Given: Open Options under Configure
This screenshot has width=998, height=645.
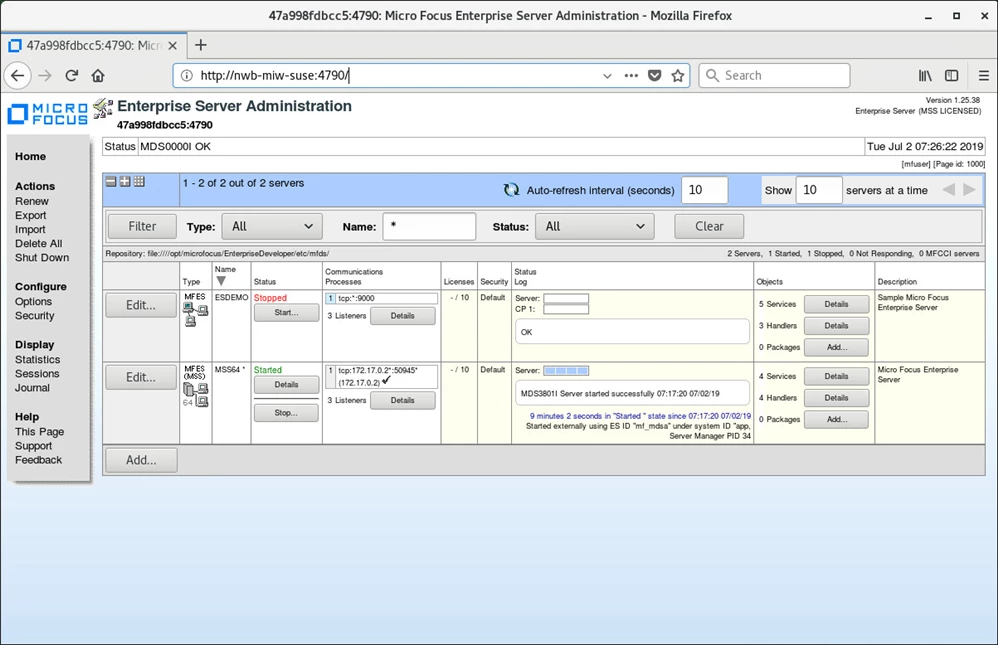Looking at the screenshot, I should coord(33,301).
